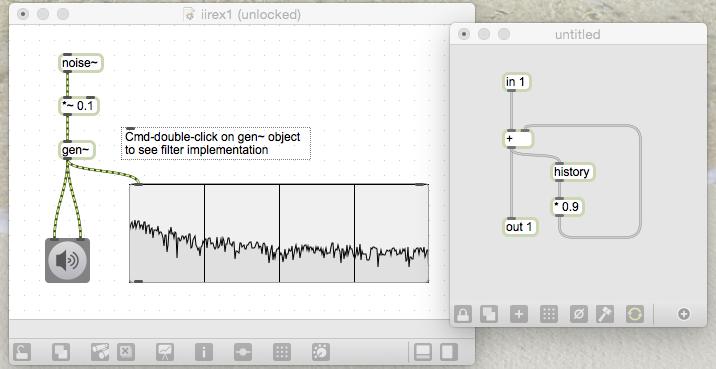The width and height of the screenshot is (716, 369).
Task: Toggle the patcher lock in iirex1 toolbar
Action: 22,352
